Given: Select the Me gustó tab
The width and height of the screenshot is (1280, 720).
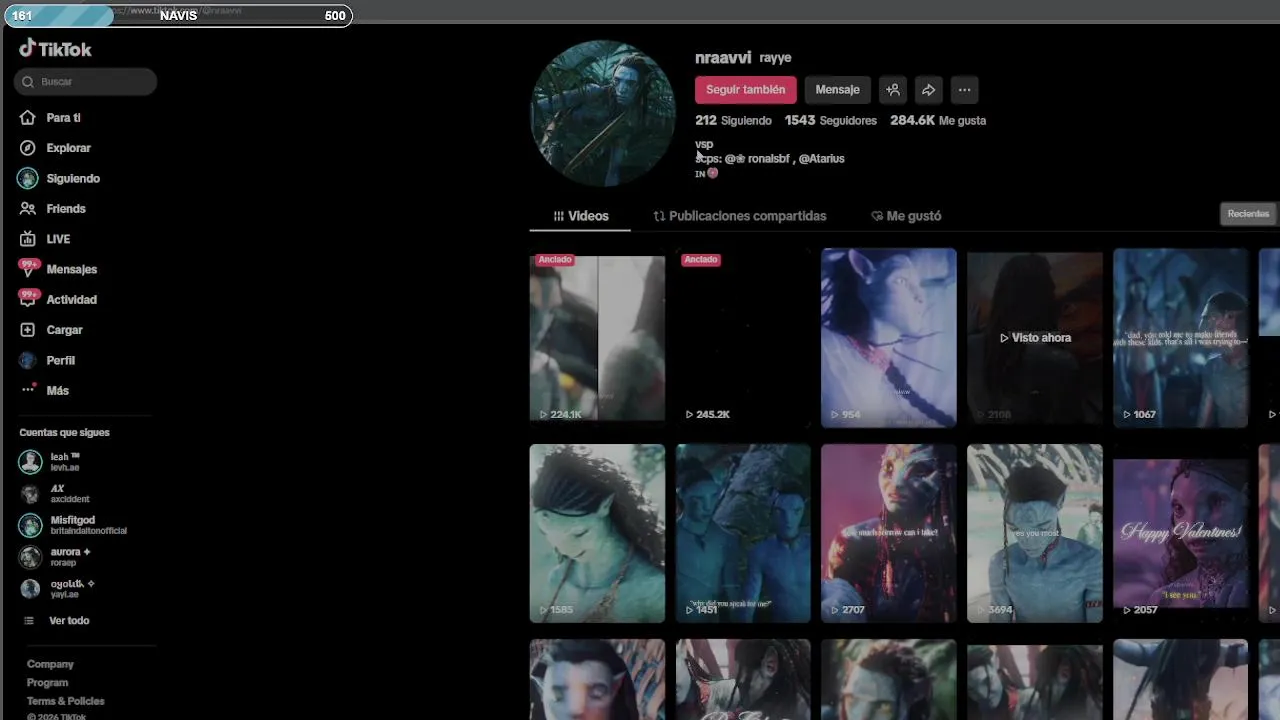Looking at the screenshot, I should [x=906, y=216].
